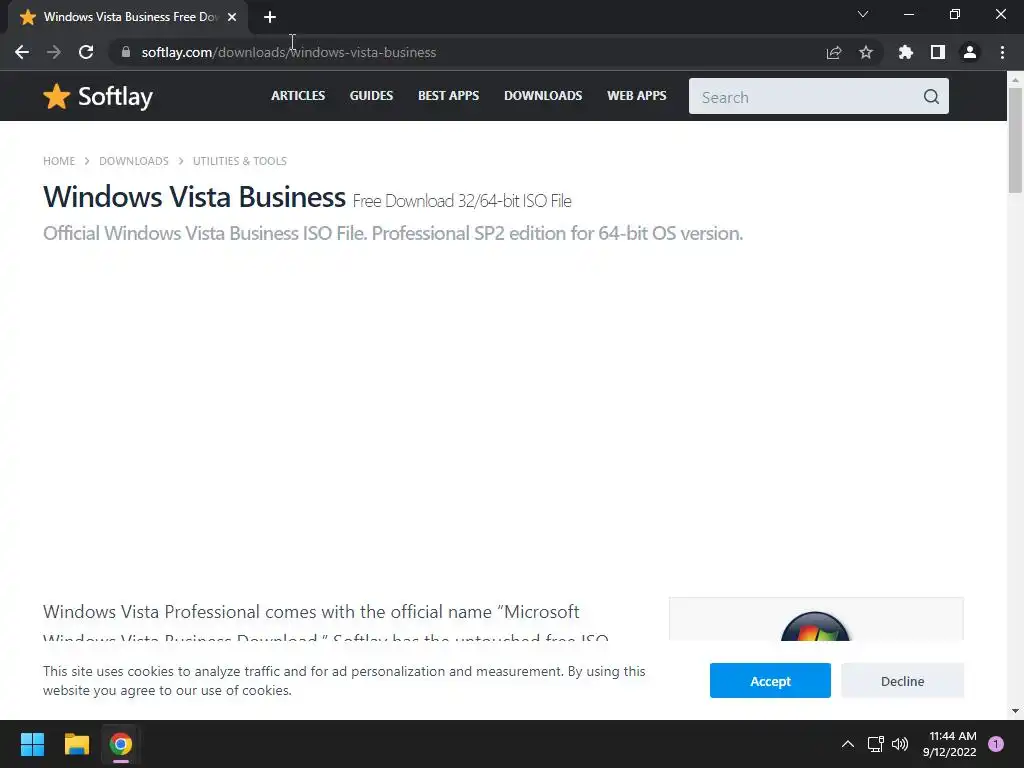Decline the cookies
Screen dimensions: 1024x768
coord(902,680)
